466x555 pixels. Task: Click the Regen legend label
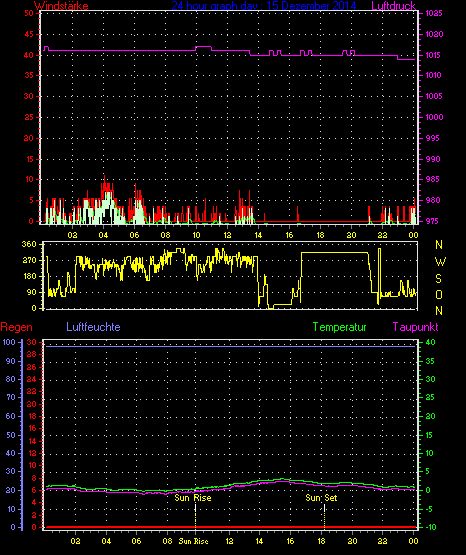click(17, 327)
